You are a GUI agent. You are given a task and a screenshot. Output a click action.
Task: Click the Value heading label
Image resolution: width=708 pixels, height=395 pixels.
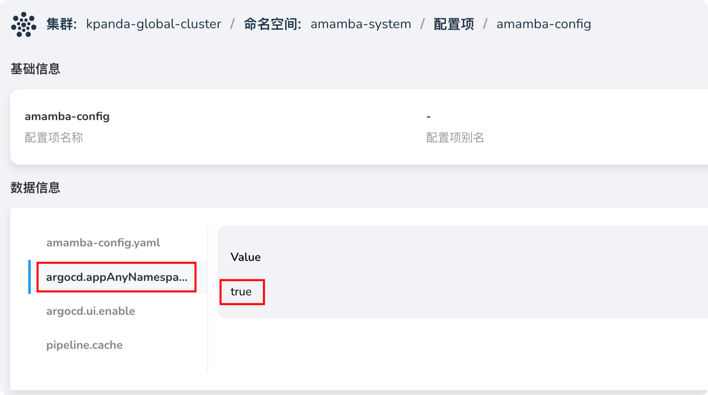point(246,257)
